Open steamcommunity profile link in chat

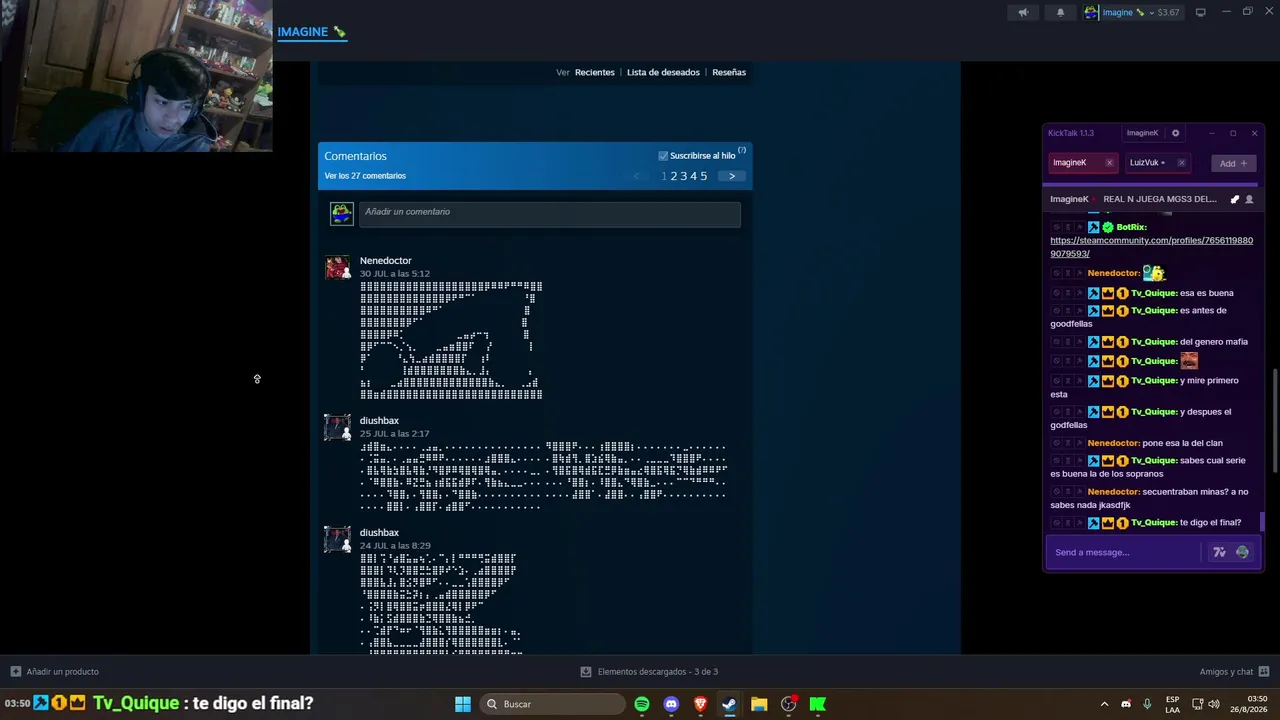tap(1151, 247)
